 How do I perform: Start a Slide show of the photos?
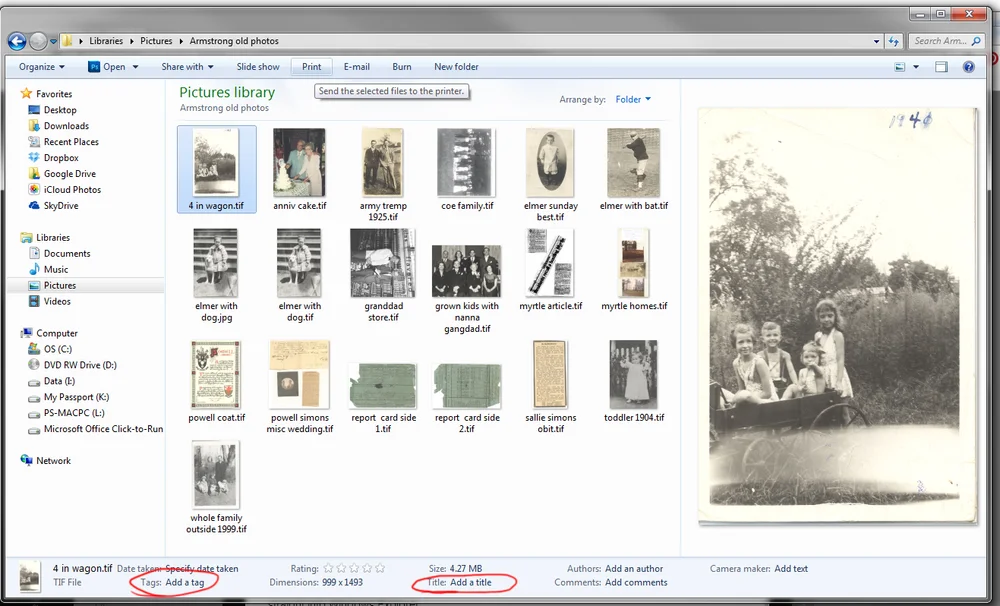(x=257, y=66)
